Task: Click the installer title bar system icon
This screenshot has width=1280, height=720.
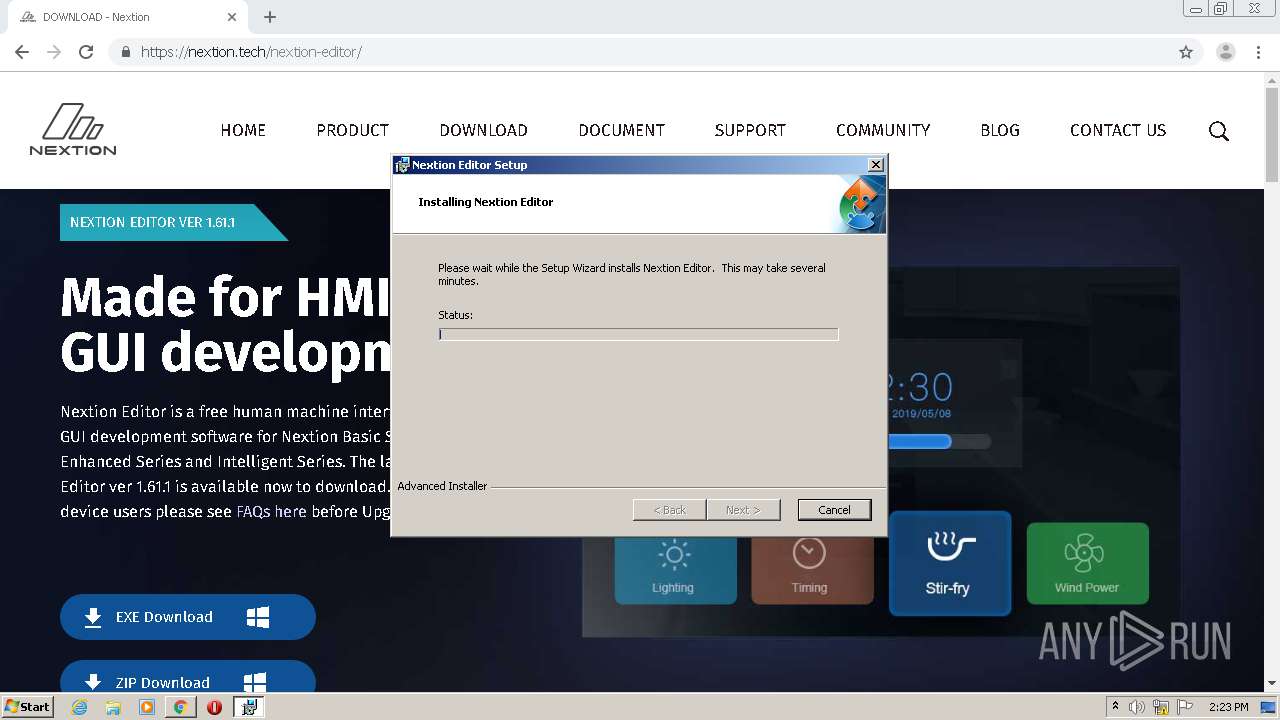Action: pyautogui.click(x=402, y=165)
